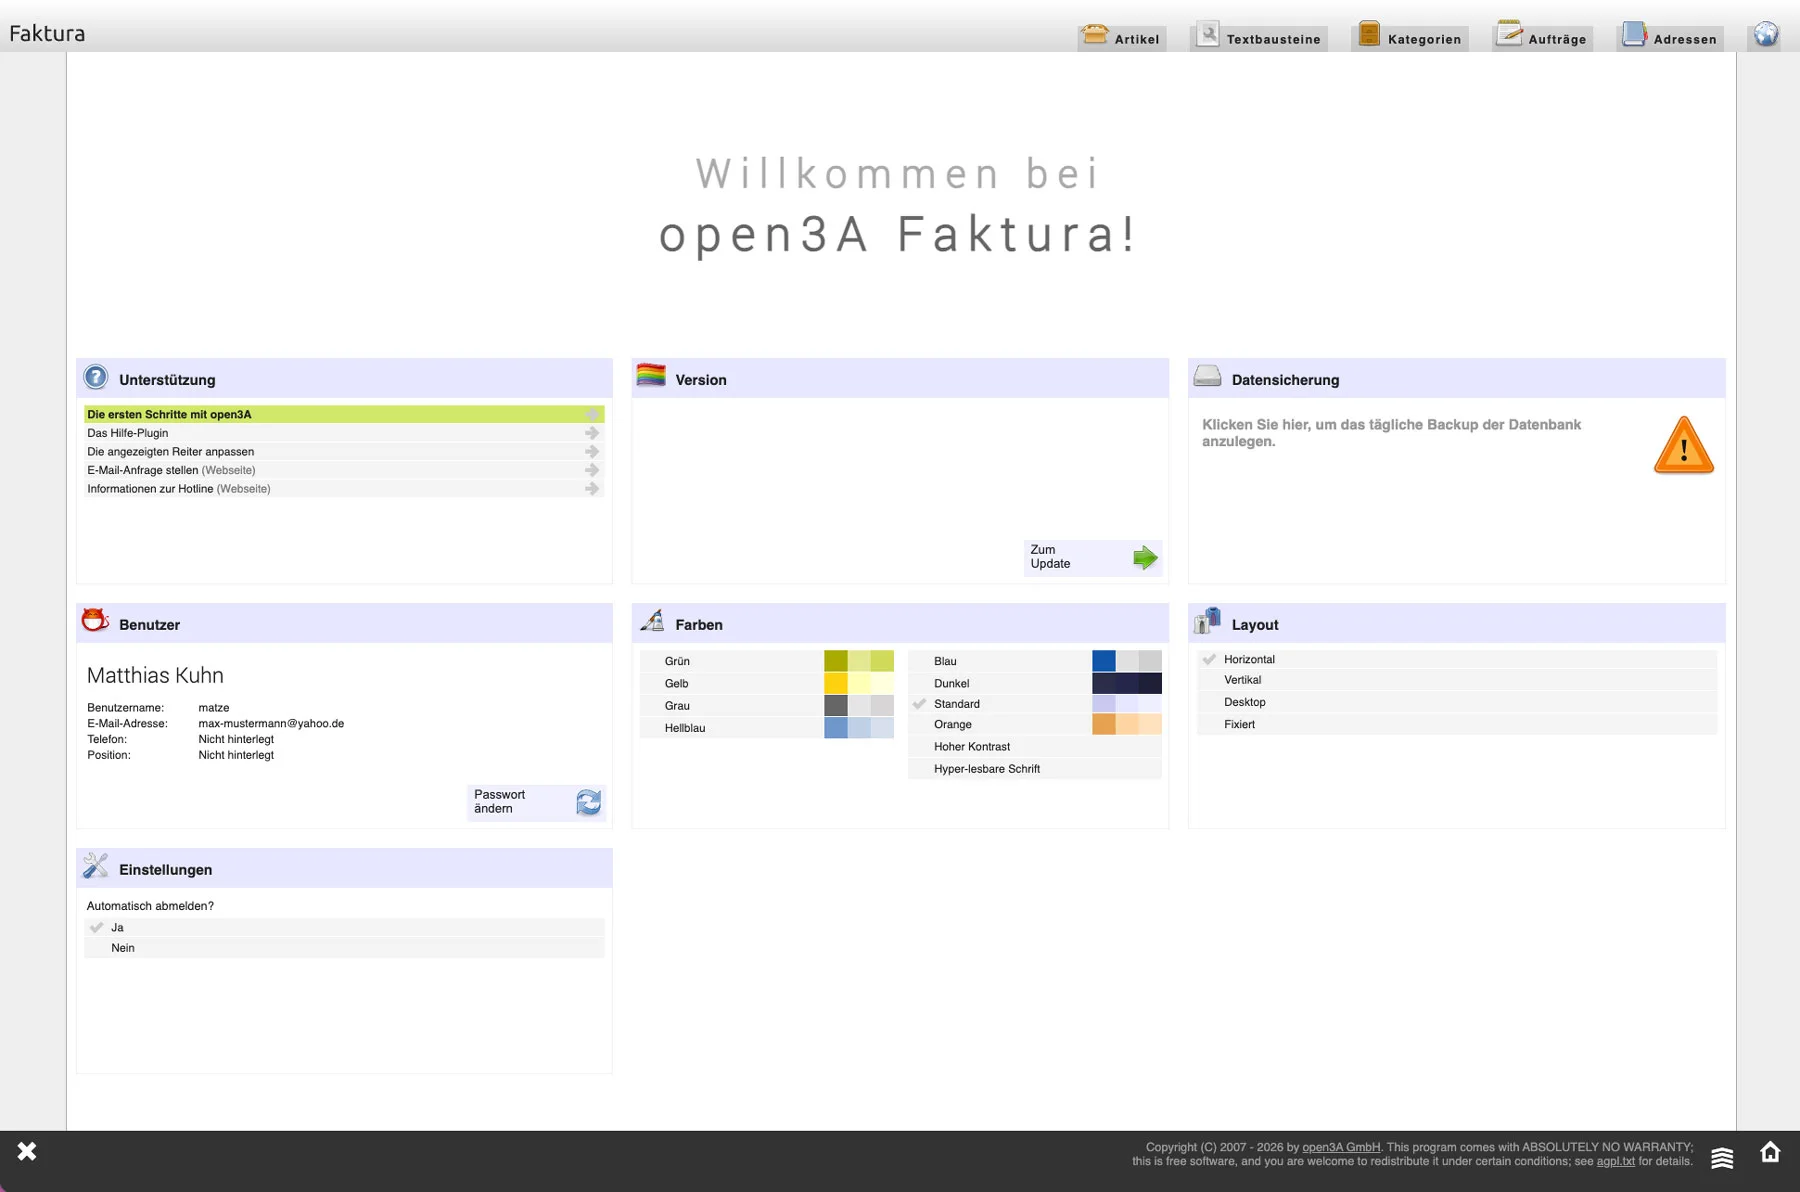The image size is (1800, 1192).
Task: Click the arrow beside Das Hilfe-Plugin
Action: (592, 433)
